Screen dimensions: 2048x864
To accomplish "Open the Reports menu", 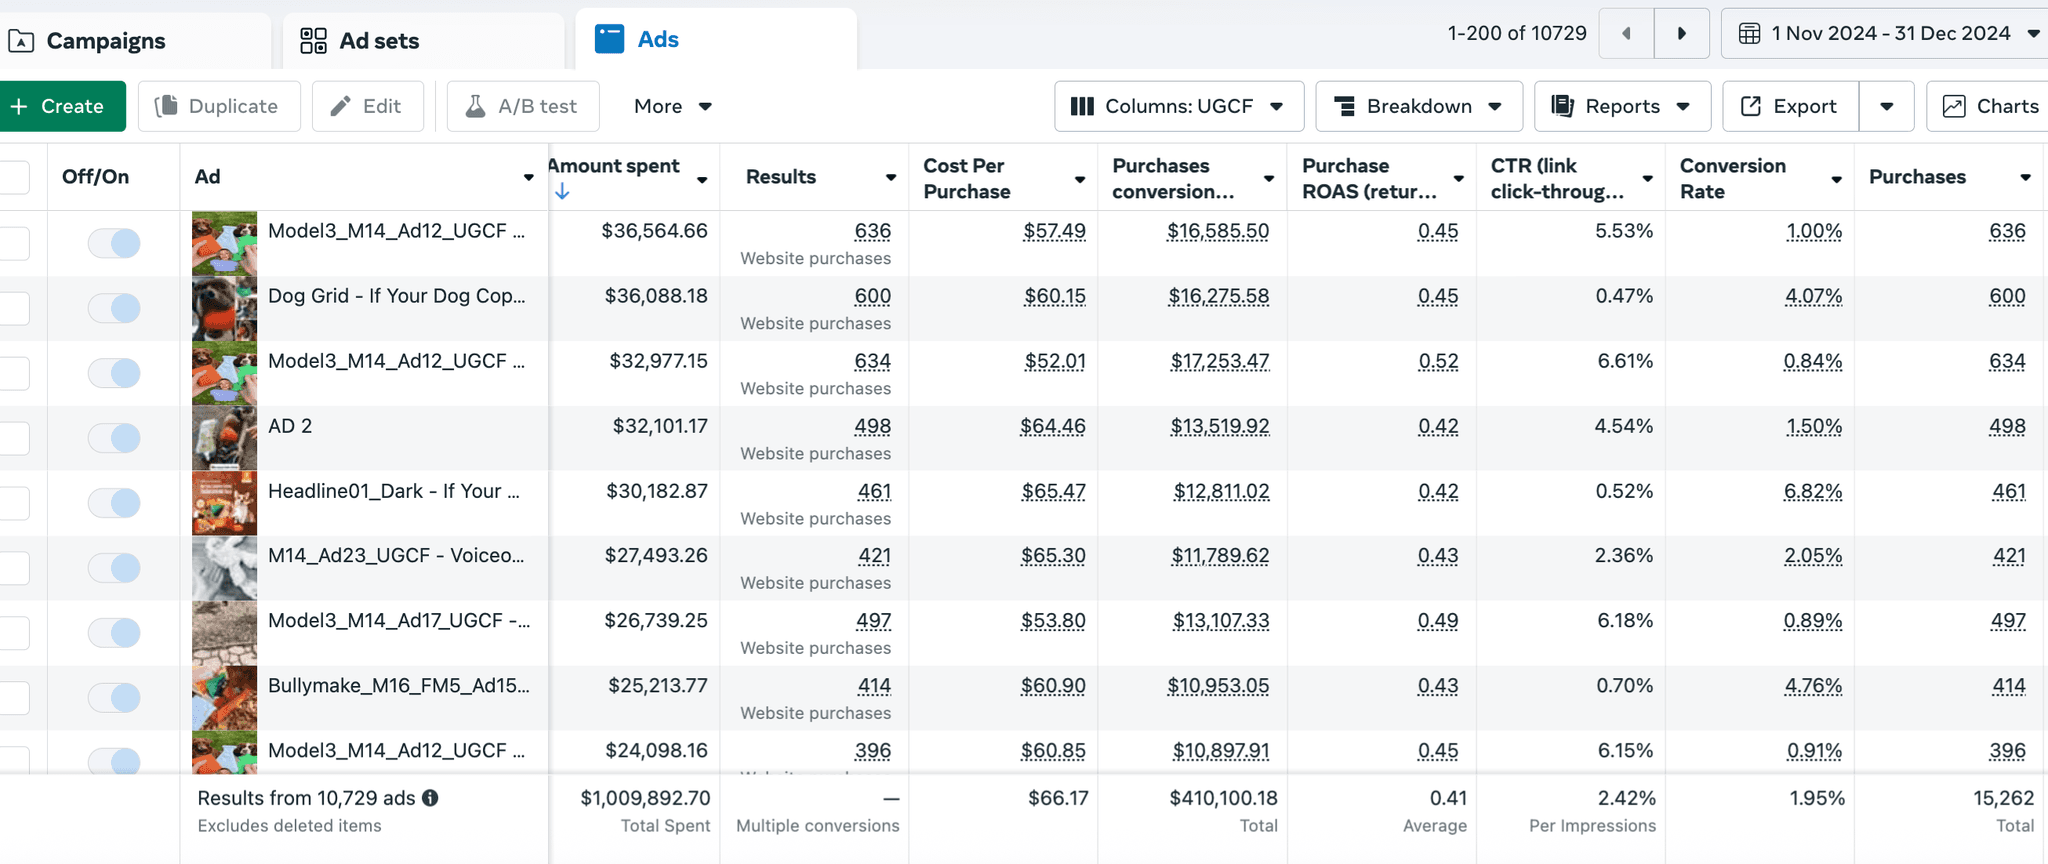I will tap(1622, 106).
